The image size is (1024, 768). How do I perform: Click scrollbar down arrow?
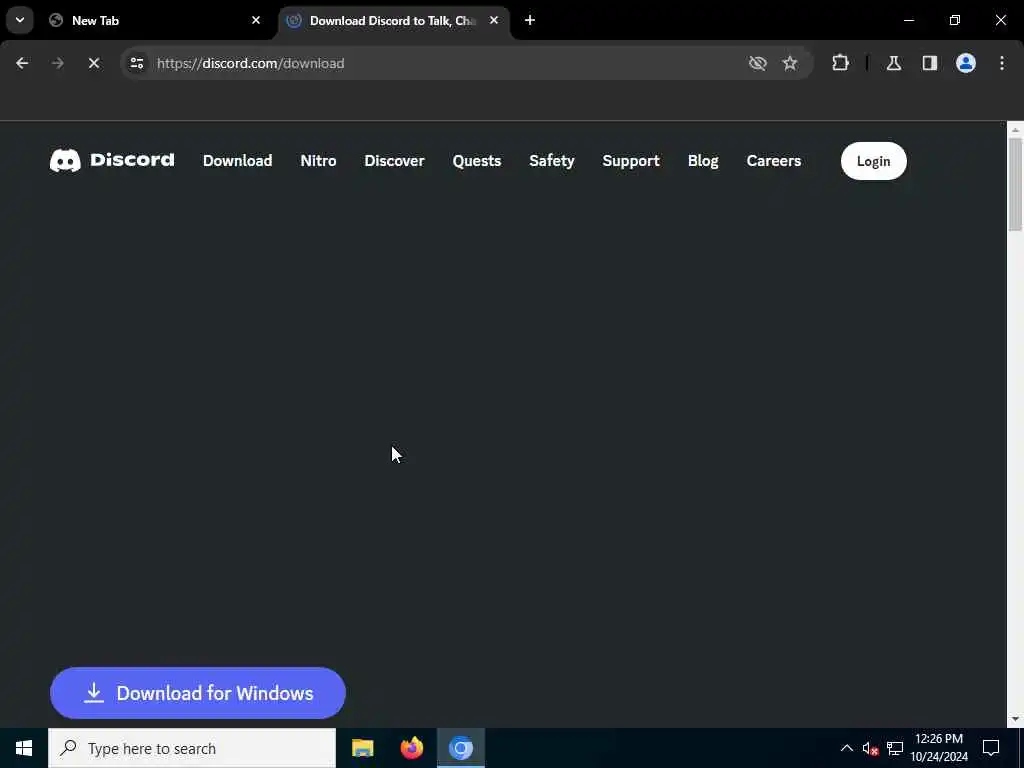[x=1015, y=719]
